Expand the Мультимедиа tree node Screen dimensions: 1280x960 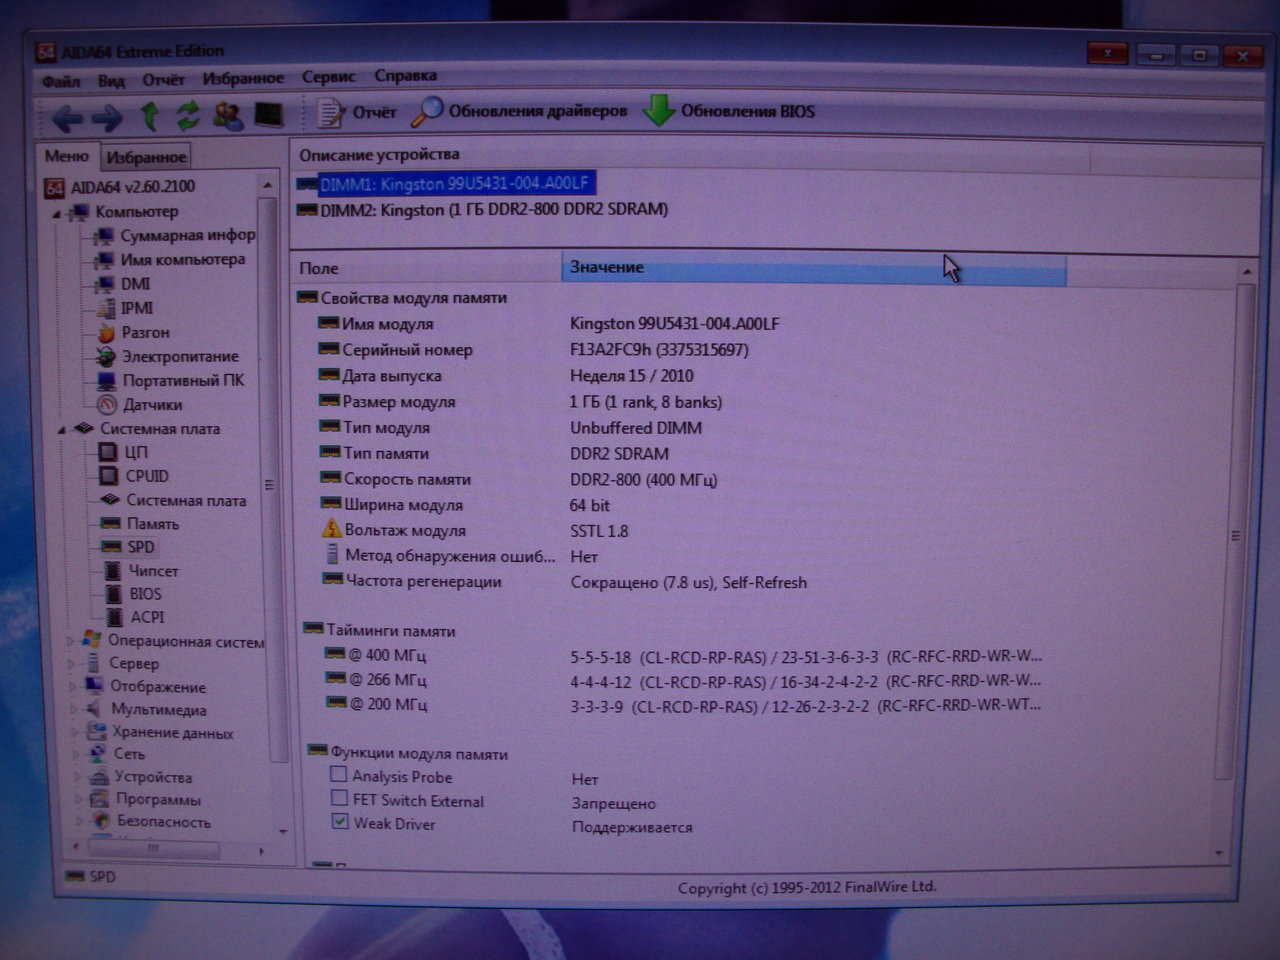click(74, 710)
